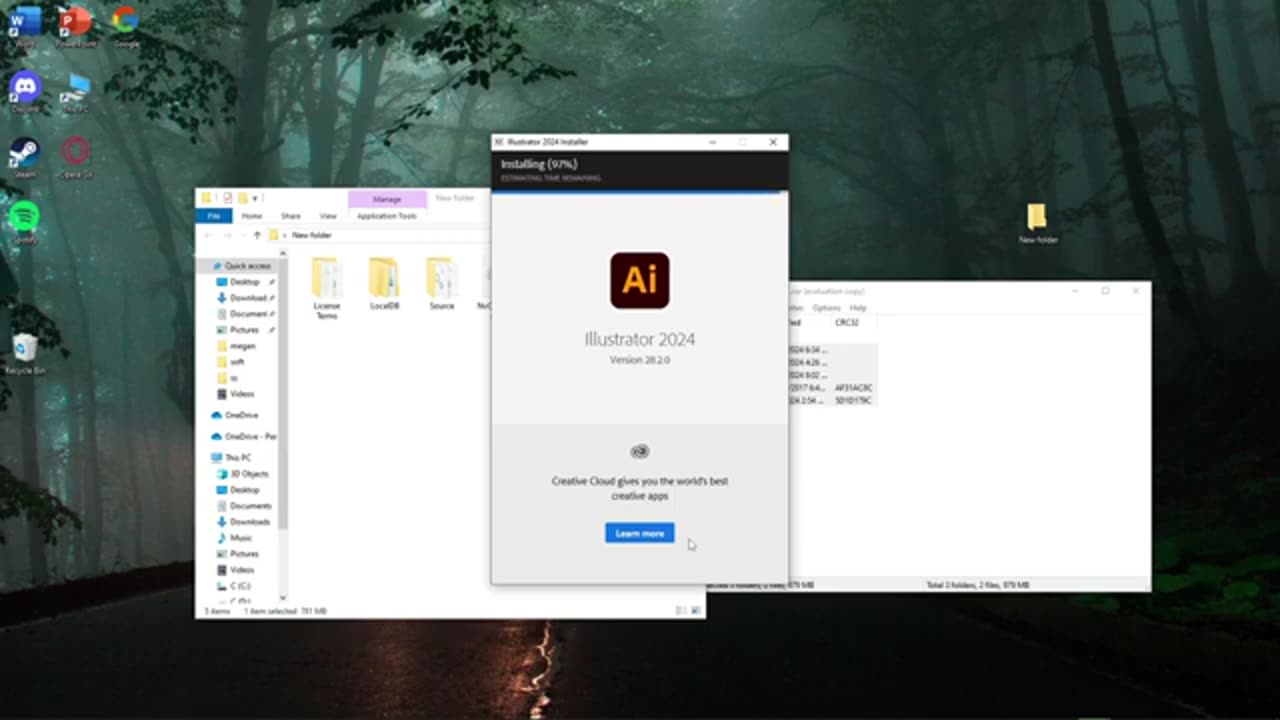Viewport: 1280px width, 720px height.
Task: Click the Learn more button in installer
Action: point(640,533)
